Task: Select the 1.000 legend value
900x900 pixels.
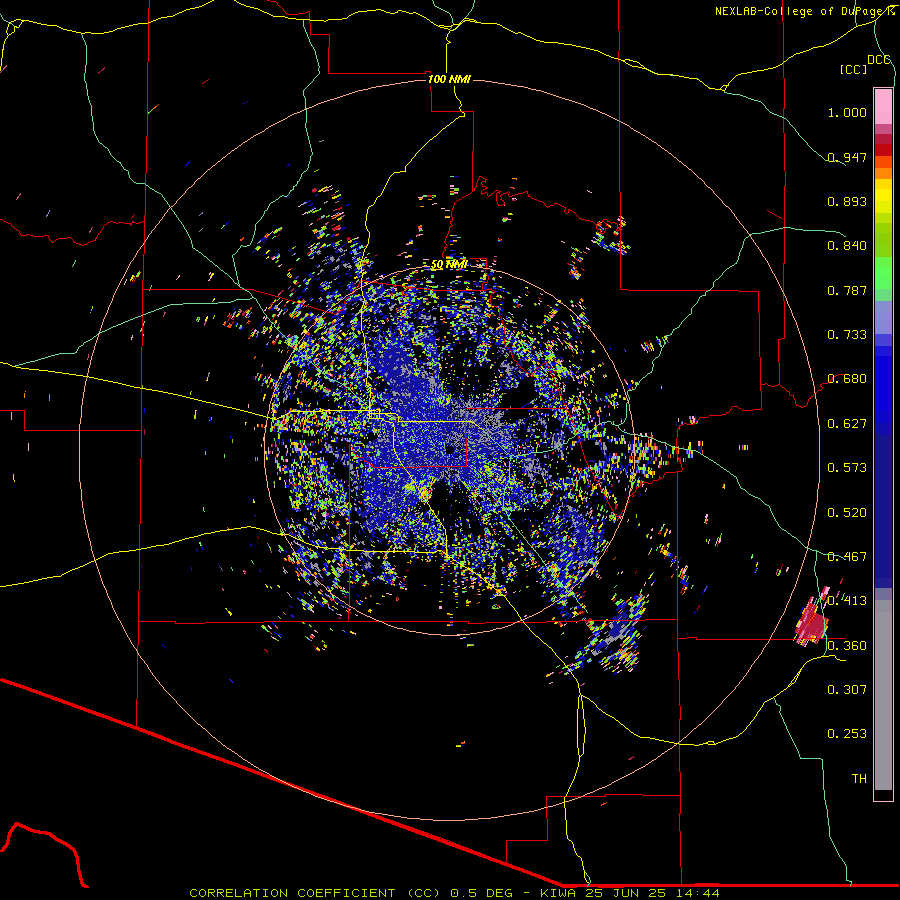Action: (847, 112)
